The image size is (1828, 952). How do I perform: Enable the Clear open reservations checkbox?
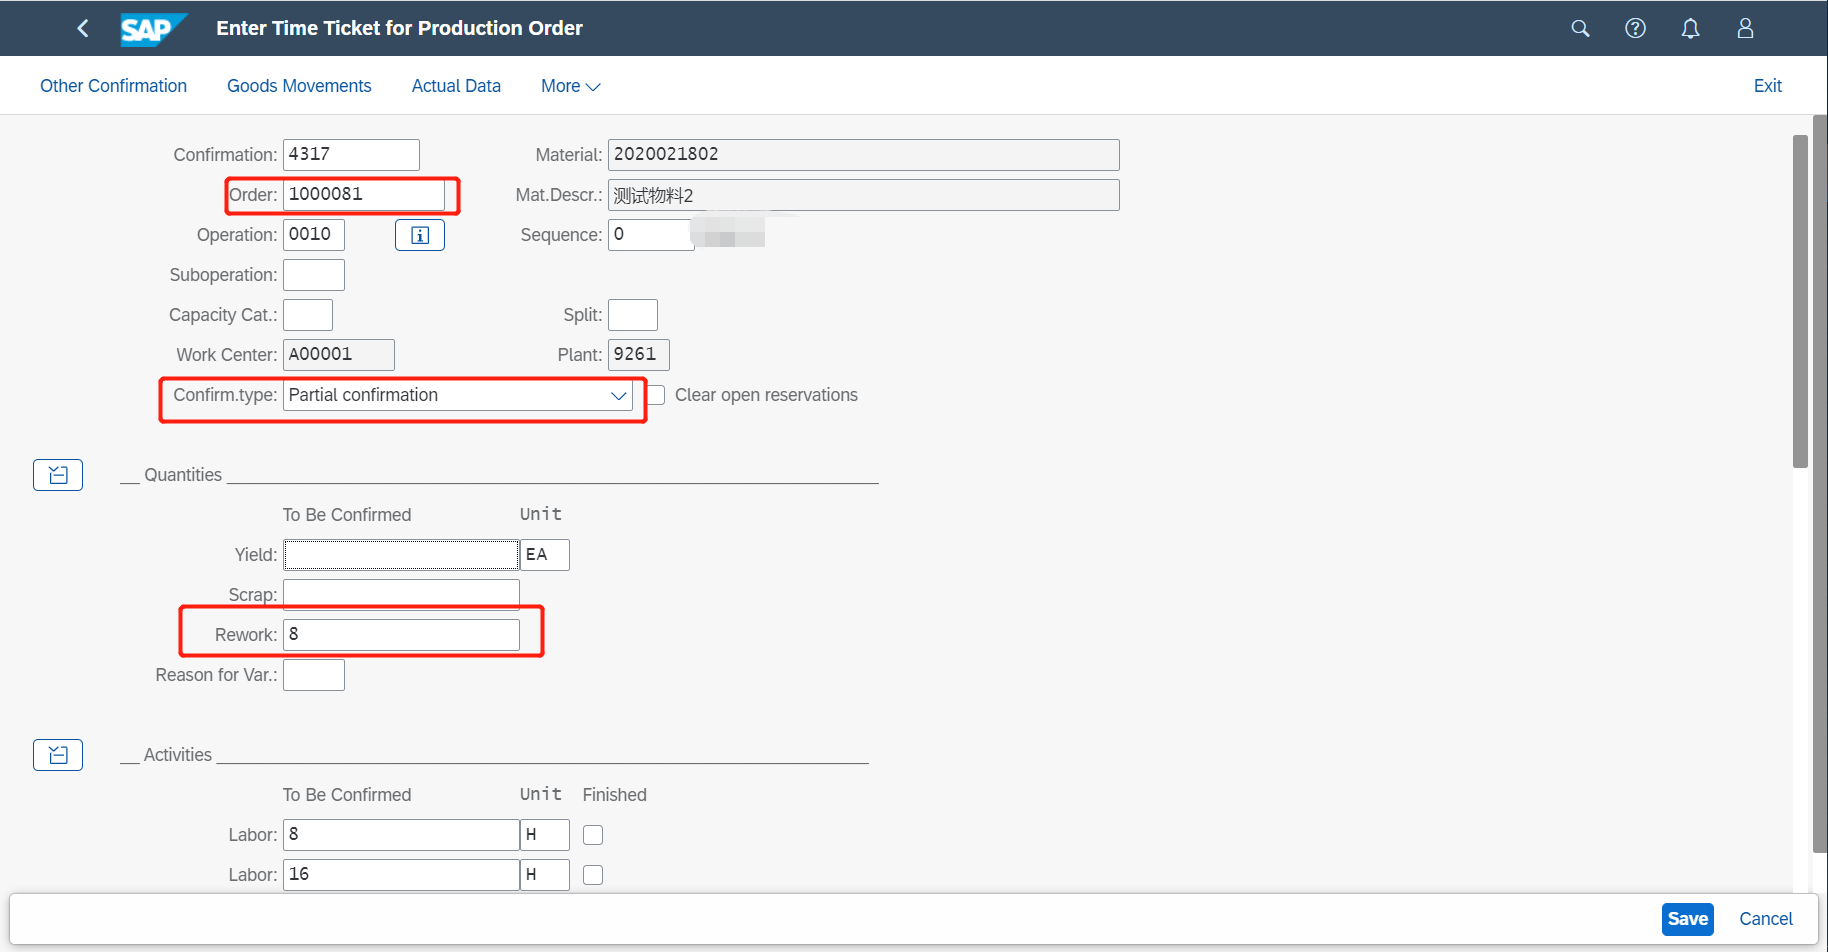point(655,395)
